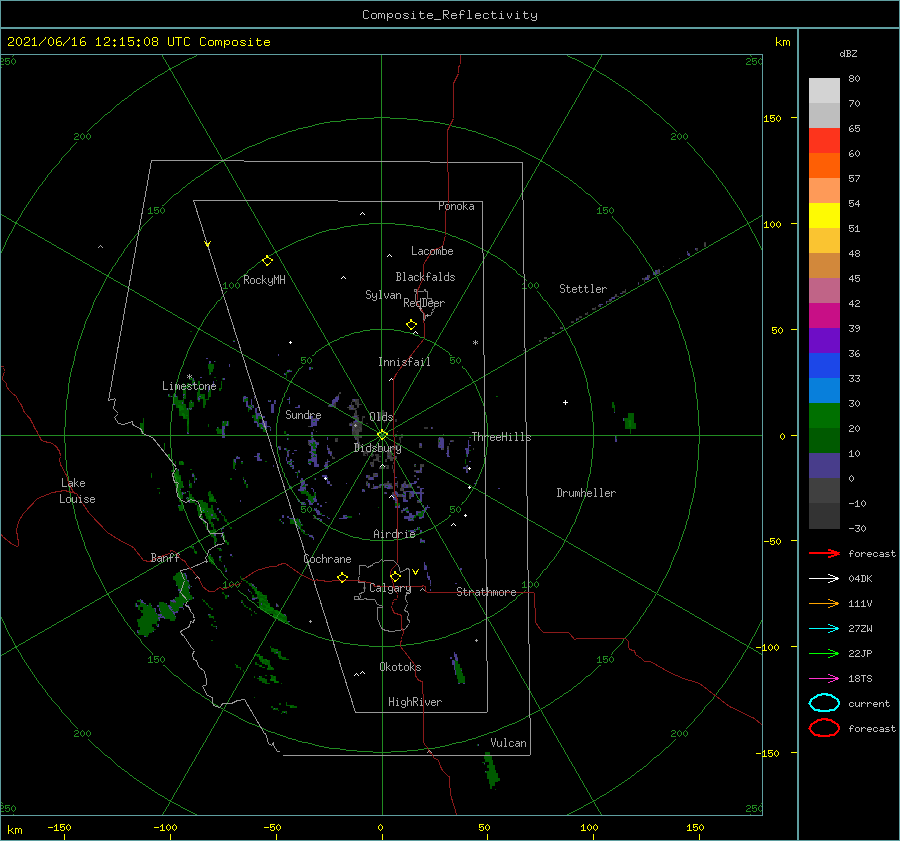The image size is (900, 841).
Task: Click the Sundre city label
Action: click(x=303, y=414)
